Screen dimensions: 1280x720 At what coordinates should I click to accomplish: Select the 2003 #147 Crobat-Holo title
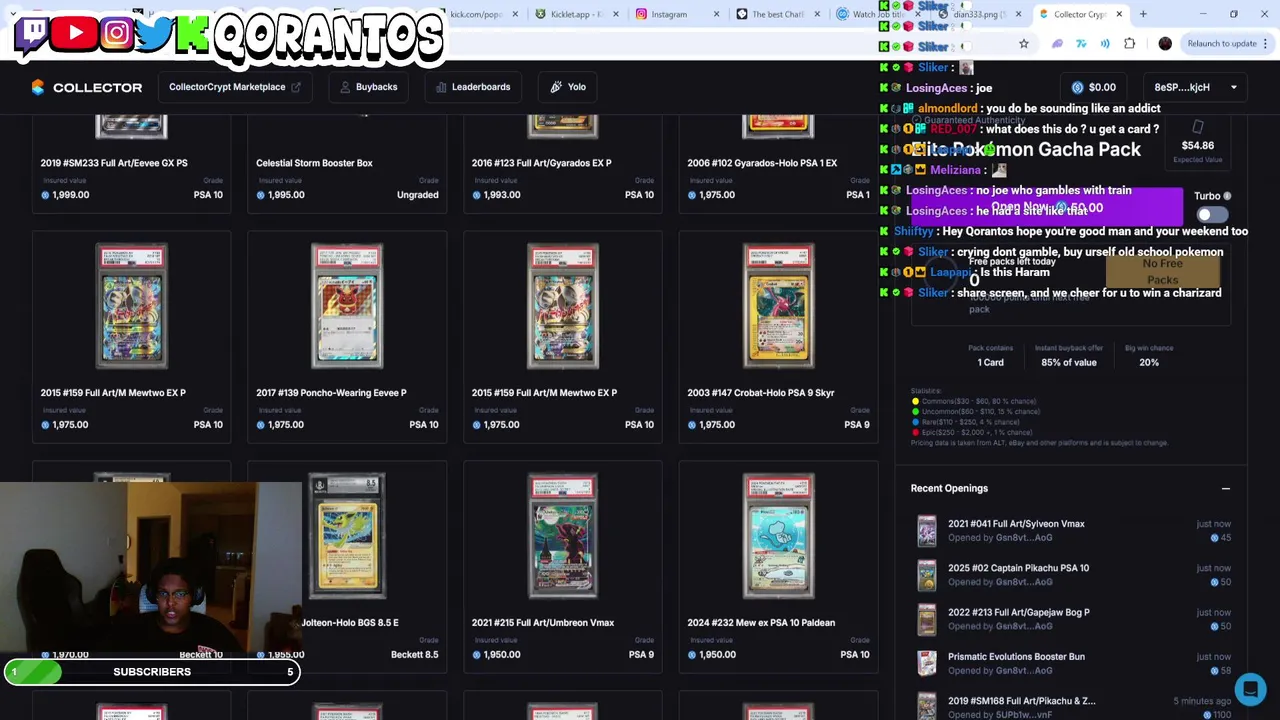point(760,393)
